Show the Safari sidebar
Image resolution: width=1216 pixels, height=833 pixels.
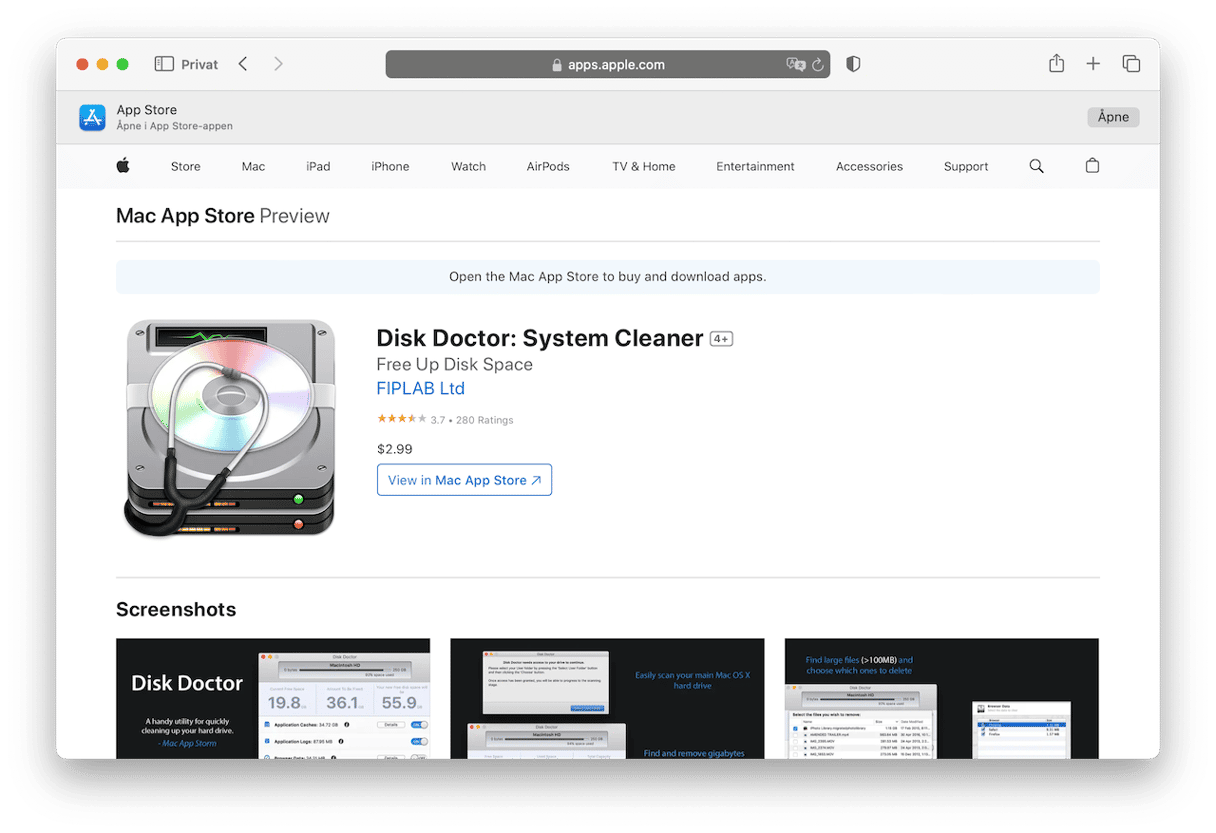(x=164, y=64)
